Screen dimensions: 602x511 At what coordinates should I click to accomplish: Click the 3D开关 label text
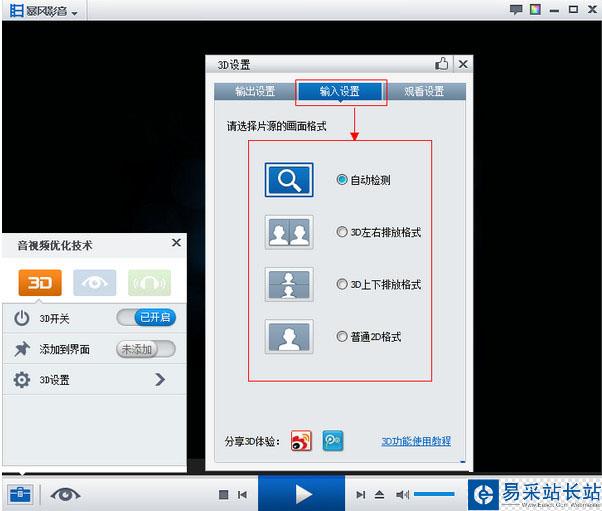tap(55, 319)
